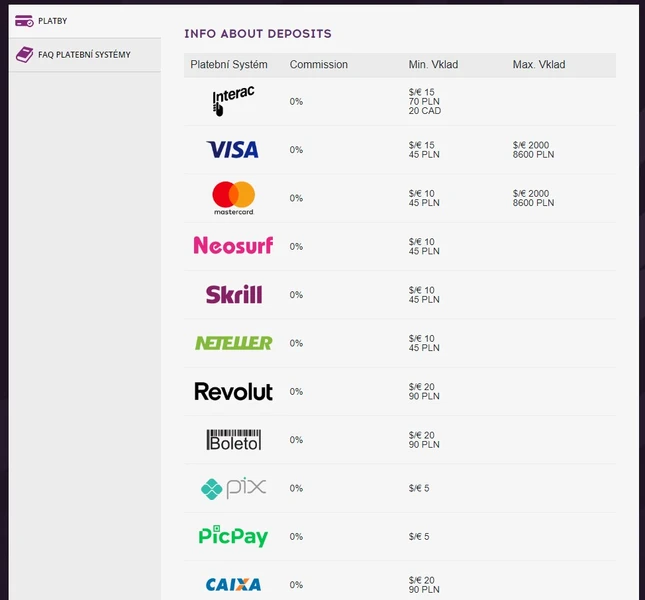Click the Info About Deposits heading
The width and height of the screenshot is (645, 600).
tap(257, 34)
